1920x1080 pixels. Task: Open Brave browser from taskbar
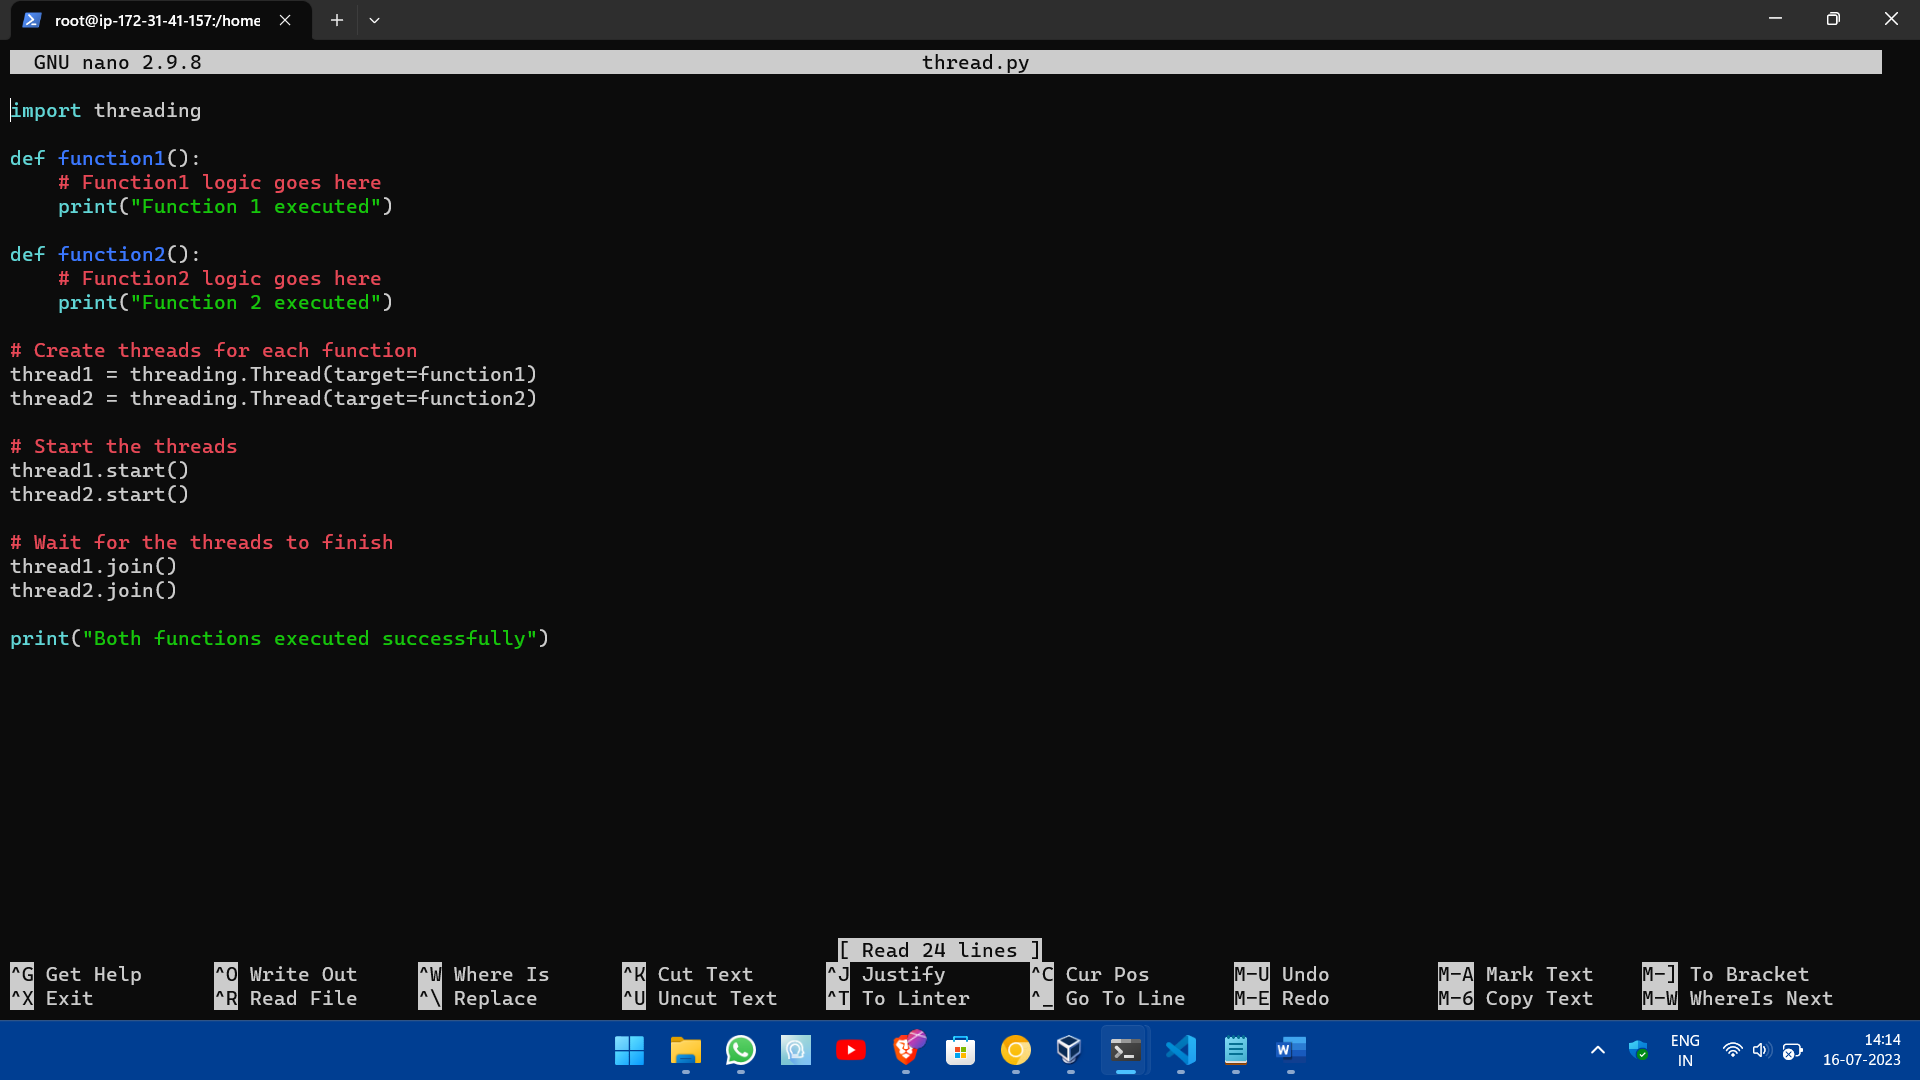(x=906, y=1050)
